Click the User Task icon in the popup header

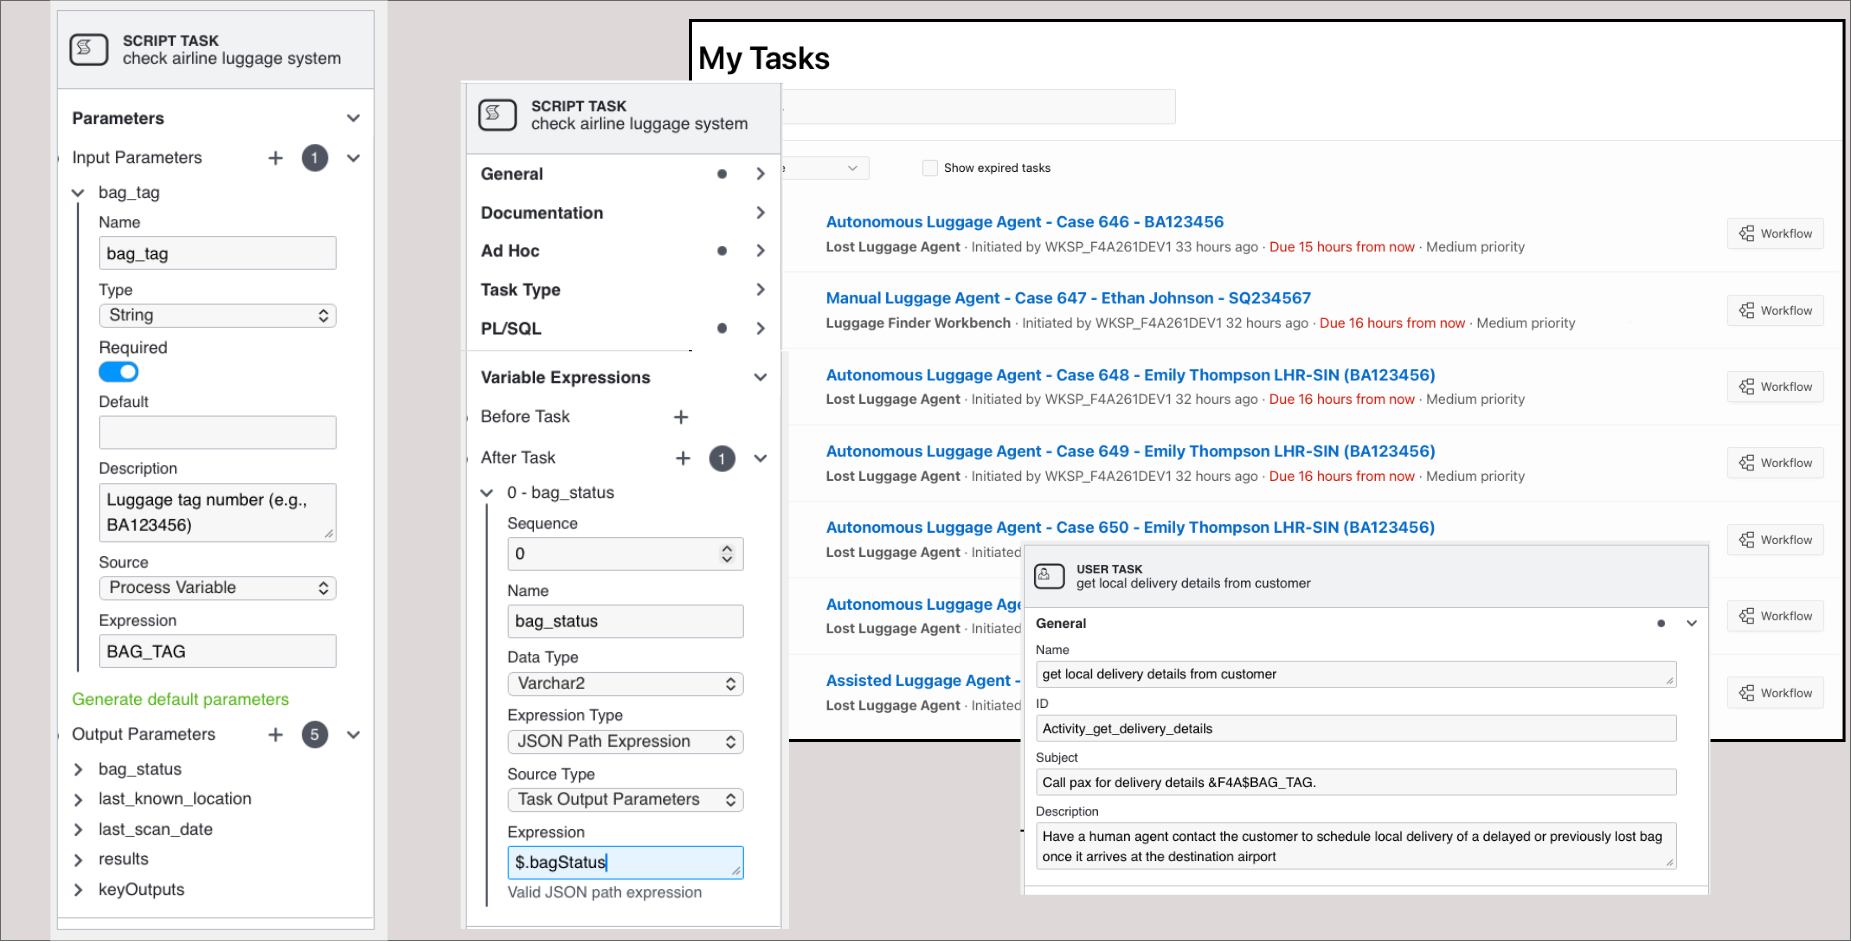click(1048, 576)
